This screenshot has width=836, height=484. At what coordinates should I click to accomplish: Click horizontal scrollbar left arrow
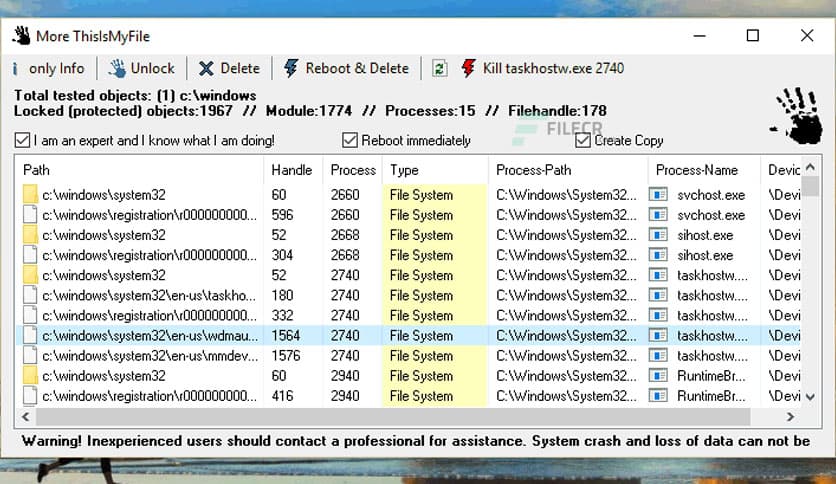[x=26, y=417]
